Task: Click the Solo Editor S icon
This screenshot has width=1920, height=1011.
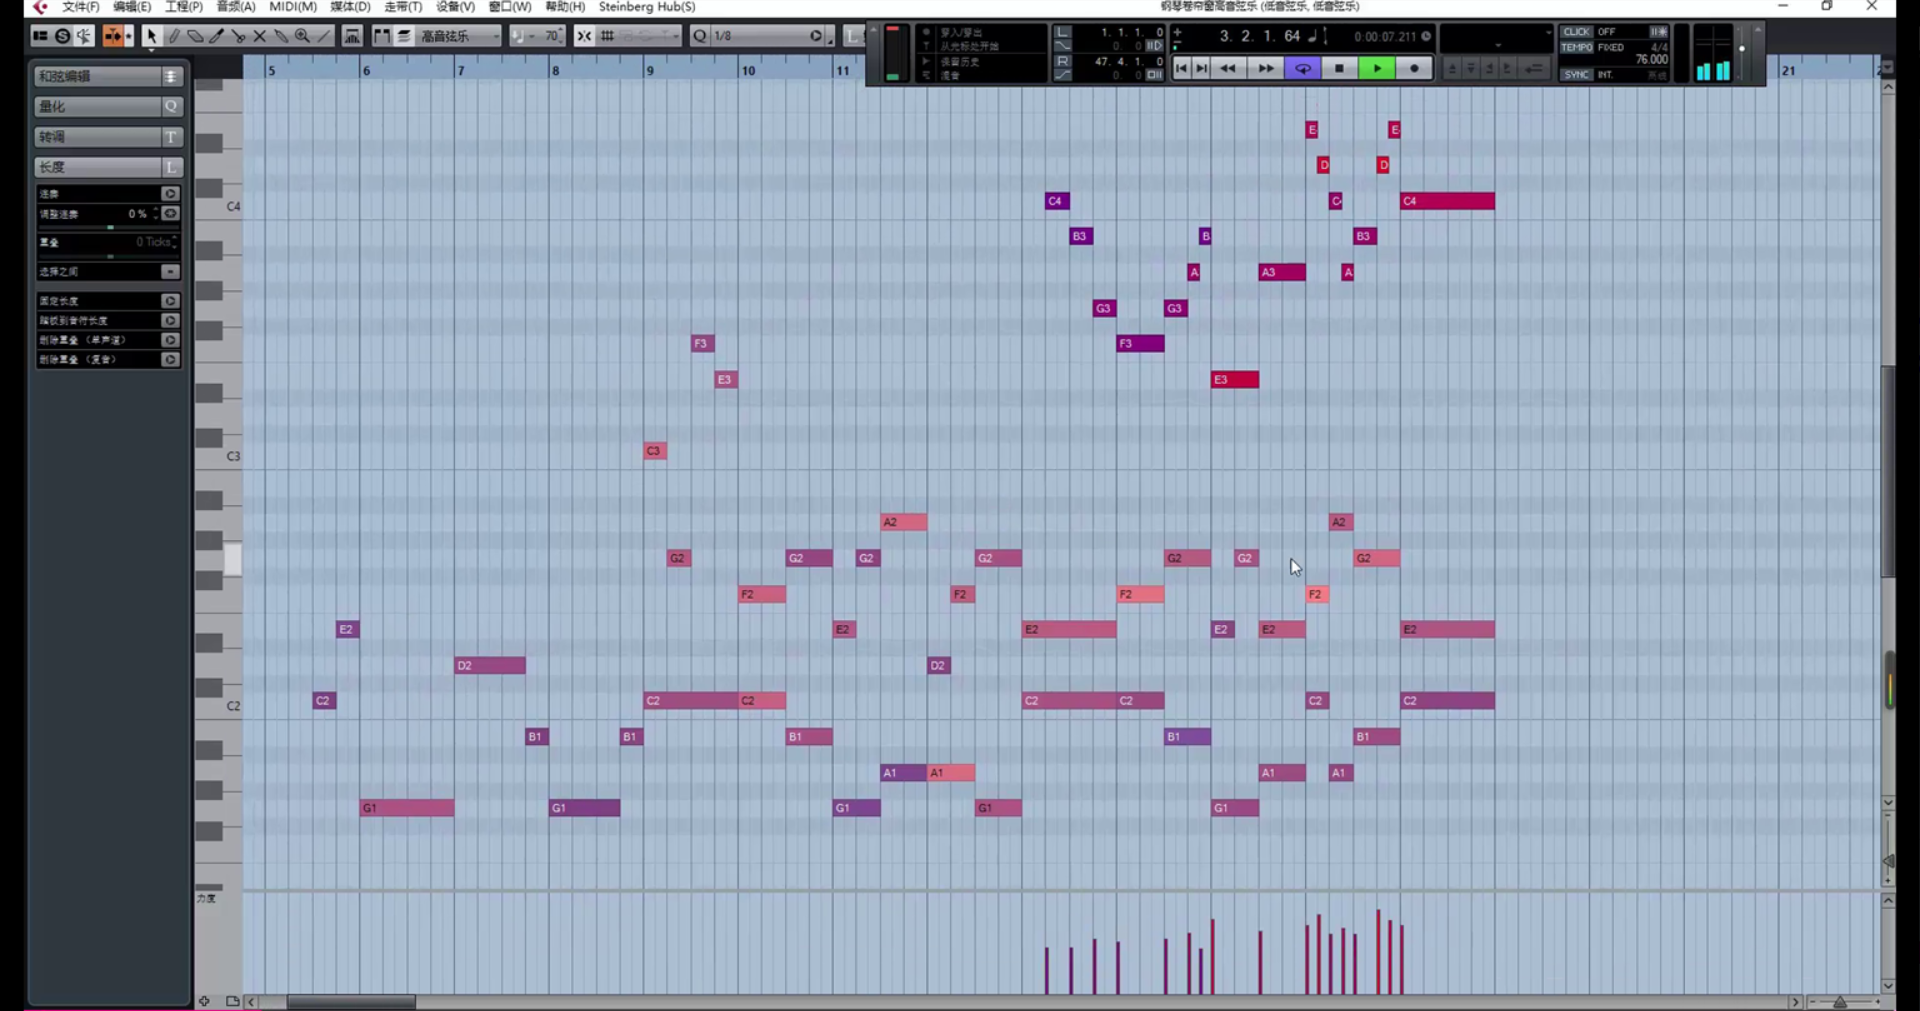Action: point(62,36)
